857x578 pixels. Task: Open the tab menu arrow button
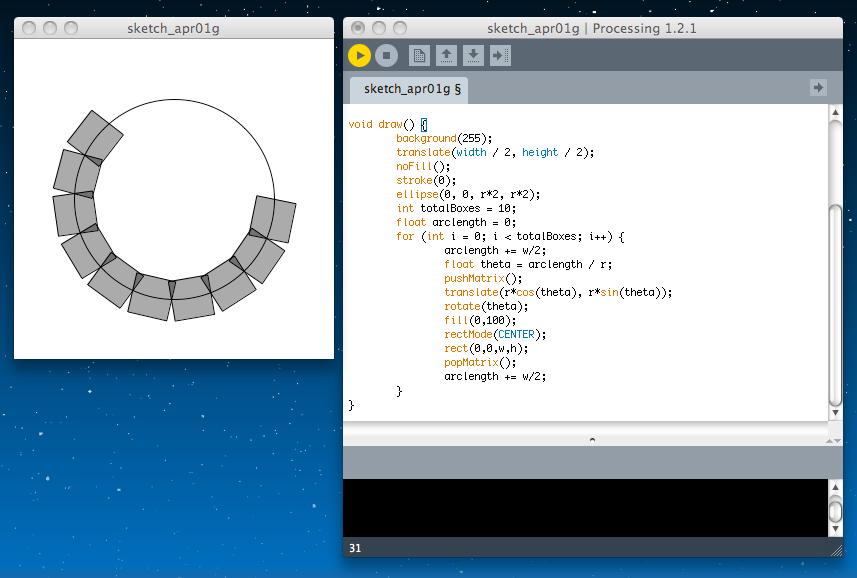pos(818,88)
